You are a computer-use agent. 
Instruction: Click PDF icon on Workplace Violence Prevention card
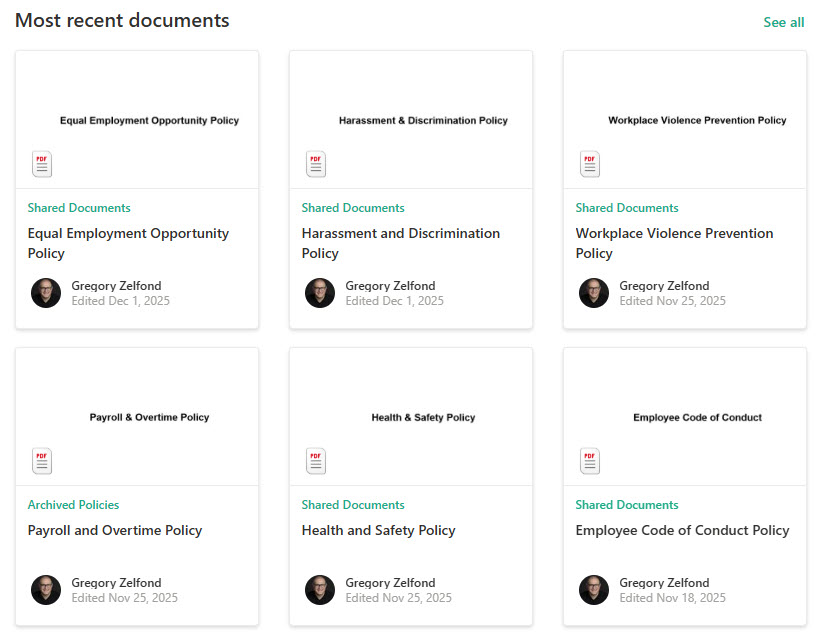click(590, 164)
